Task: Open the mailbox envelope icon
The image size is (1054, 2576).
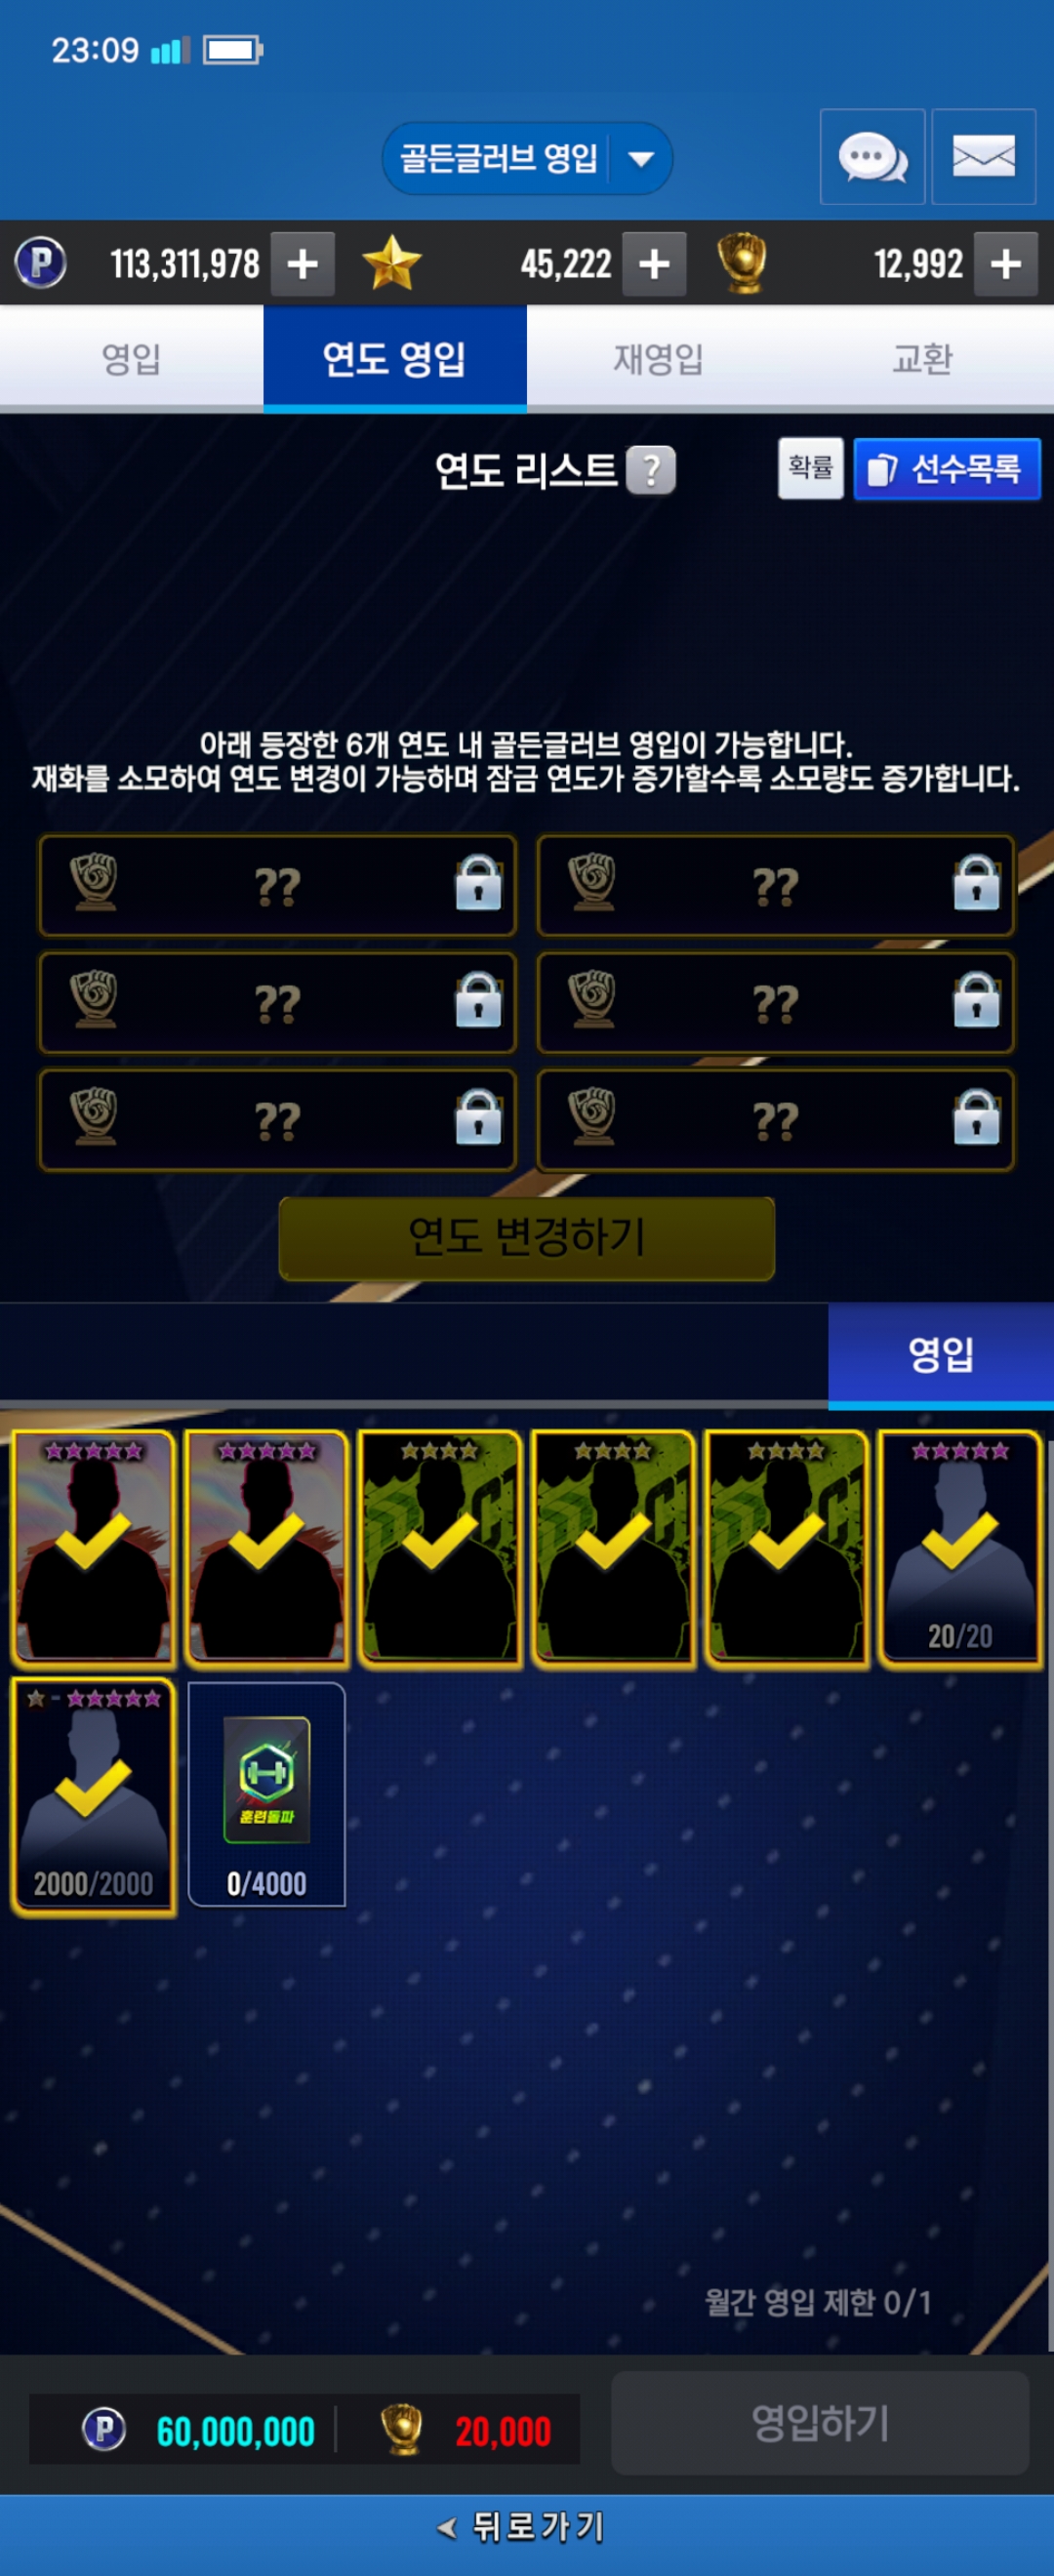Action: [983, 157]
